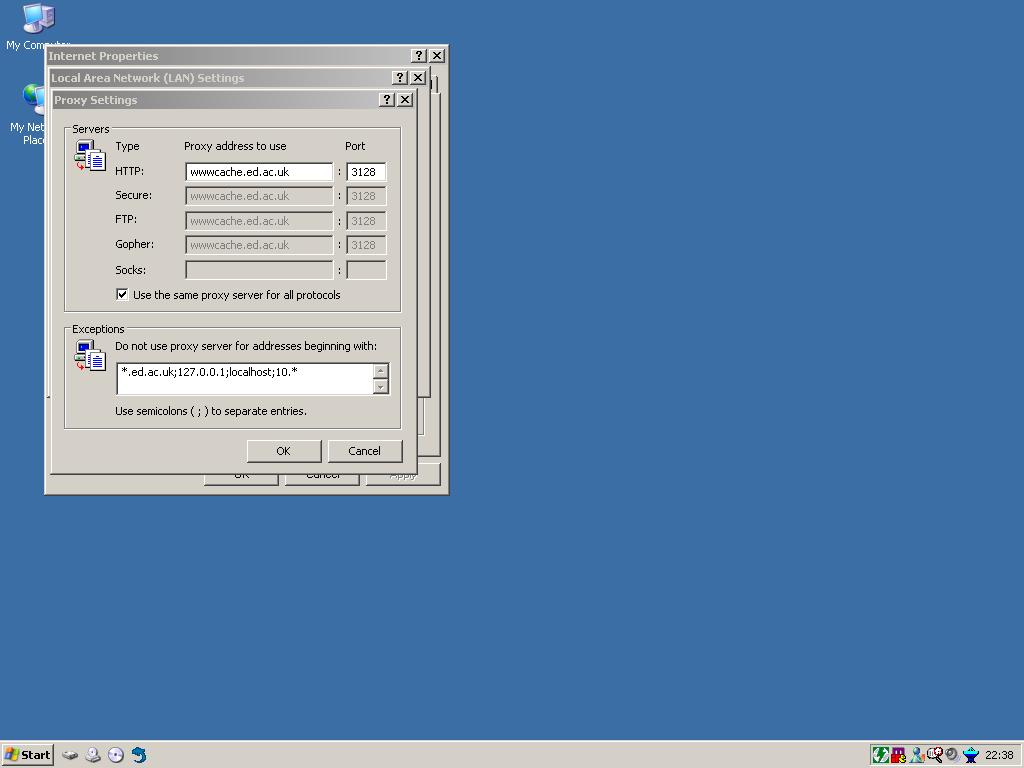Click the Local Area Network Settings title bar
This screenshot has width=1024, height=768.
(x=221, y=78)
